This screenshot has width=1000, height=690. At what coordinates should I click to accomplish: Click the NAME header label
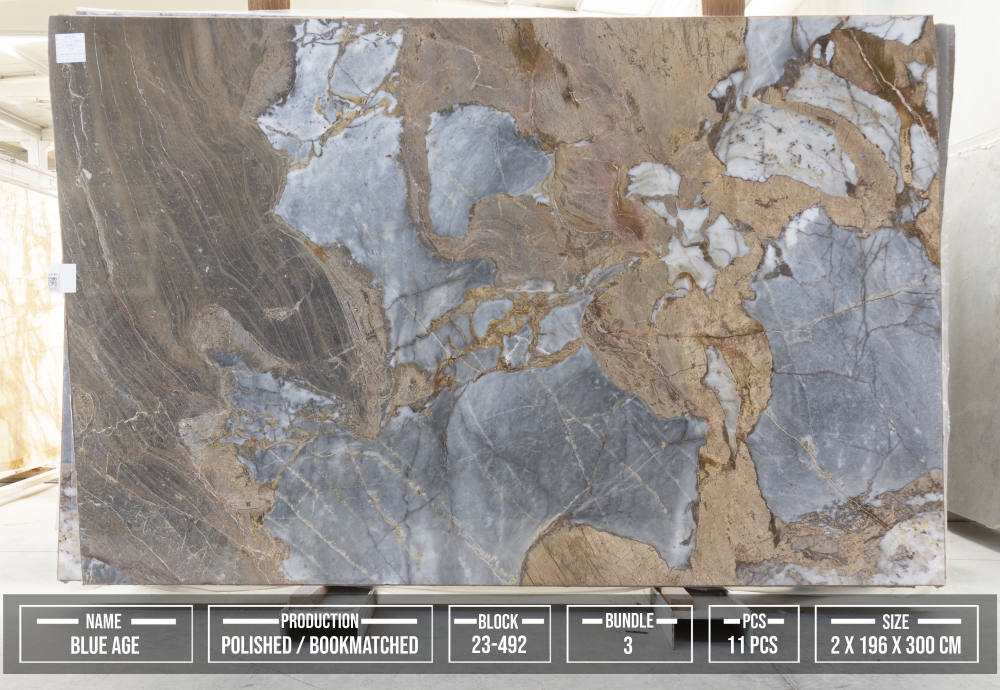(x=105, y=621)
